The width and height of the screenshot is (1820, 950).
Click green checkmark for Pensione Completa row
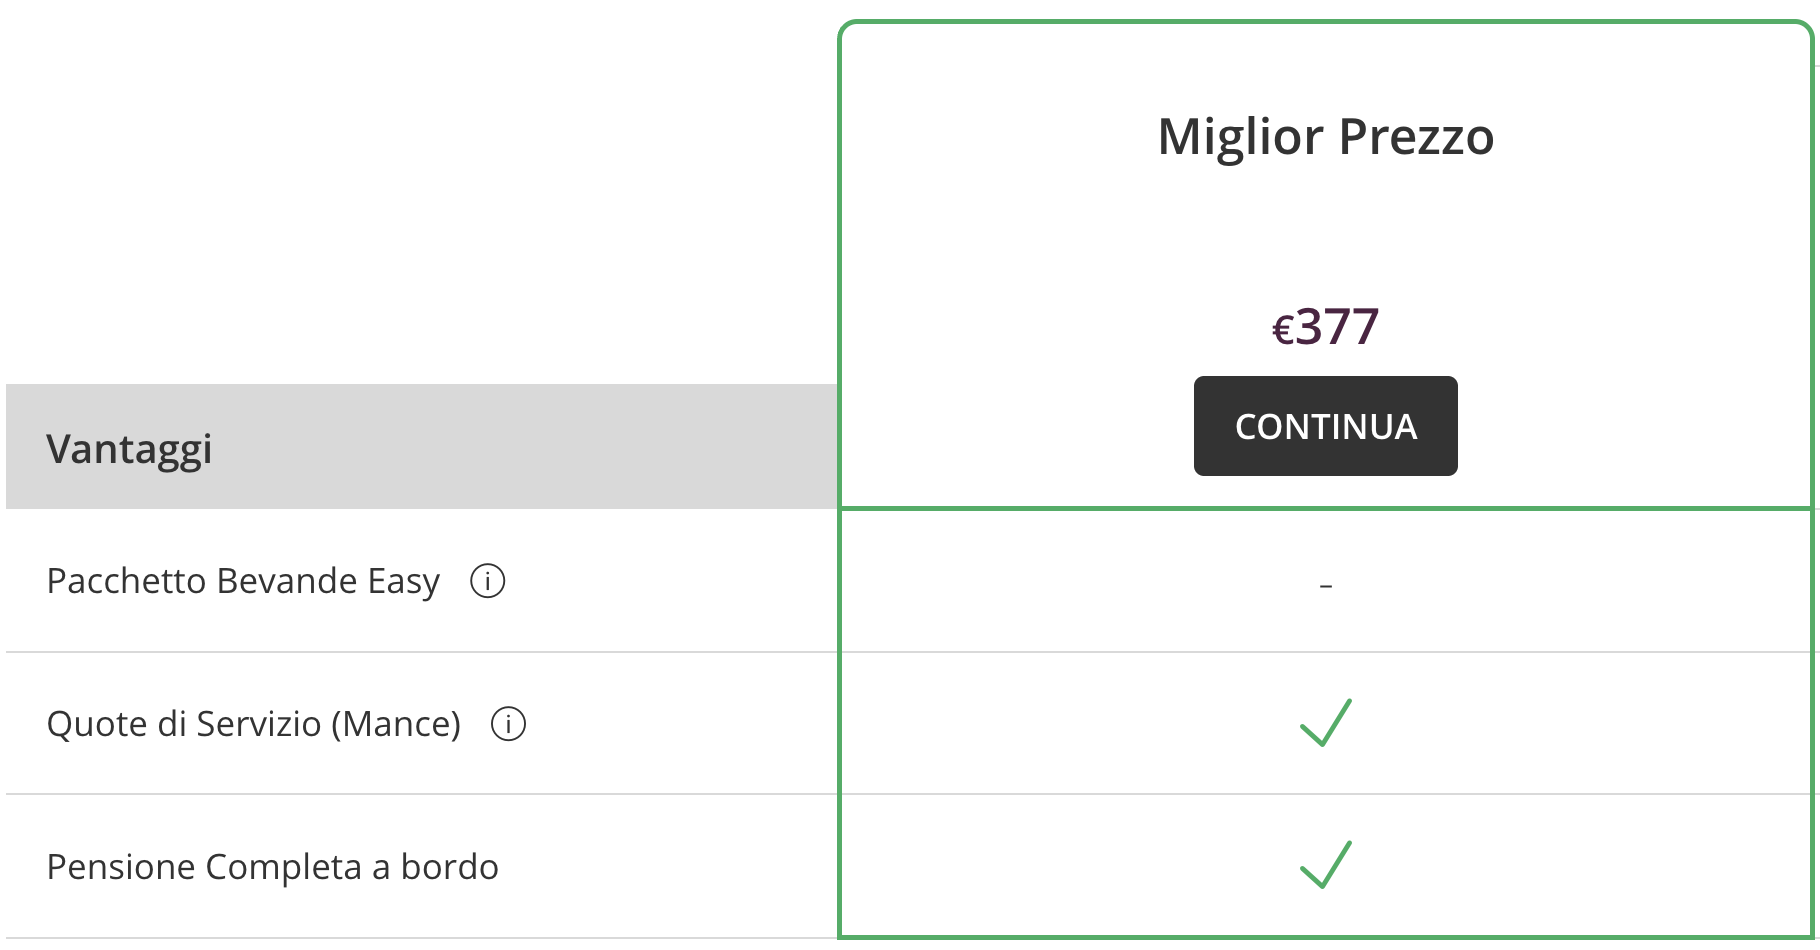pyautogui.click(x=1325, y=865)
